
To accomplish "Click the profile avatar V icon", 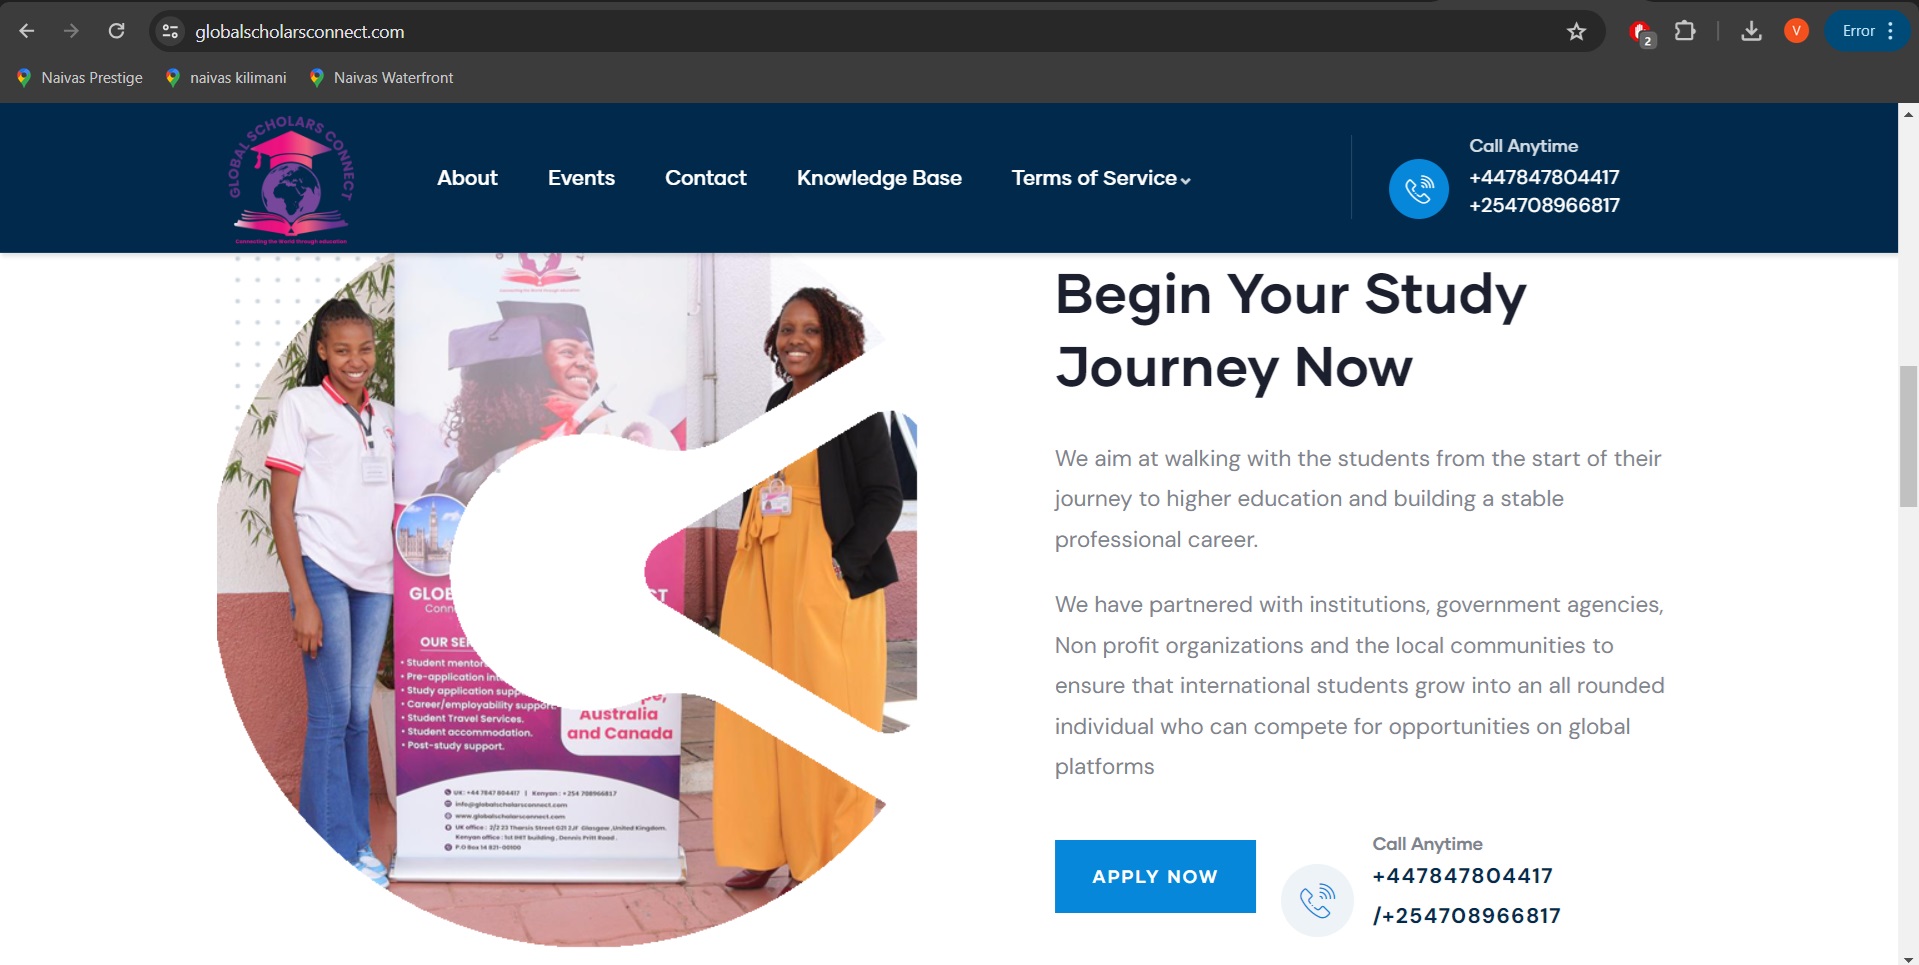I will click(1796, 31).
